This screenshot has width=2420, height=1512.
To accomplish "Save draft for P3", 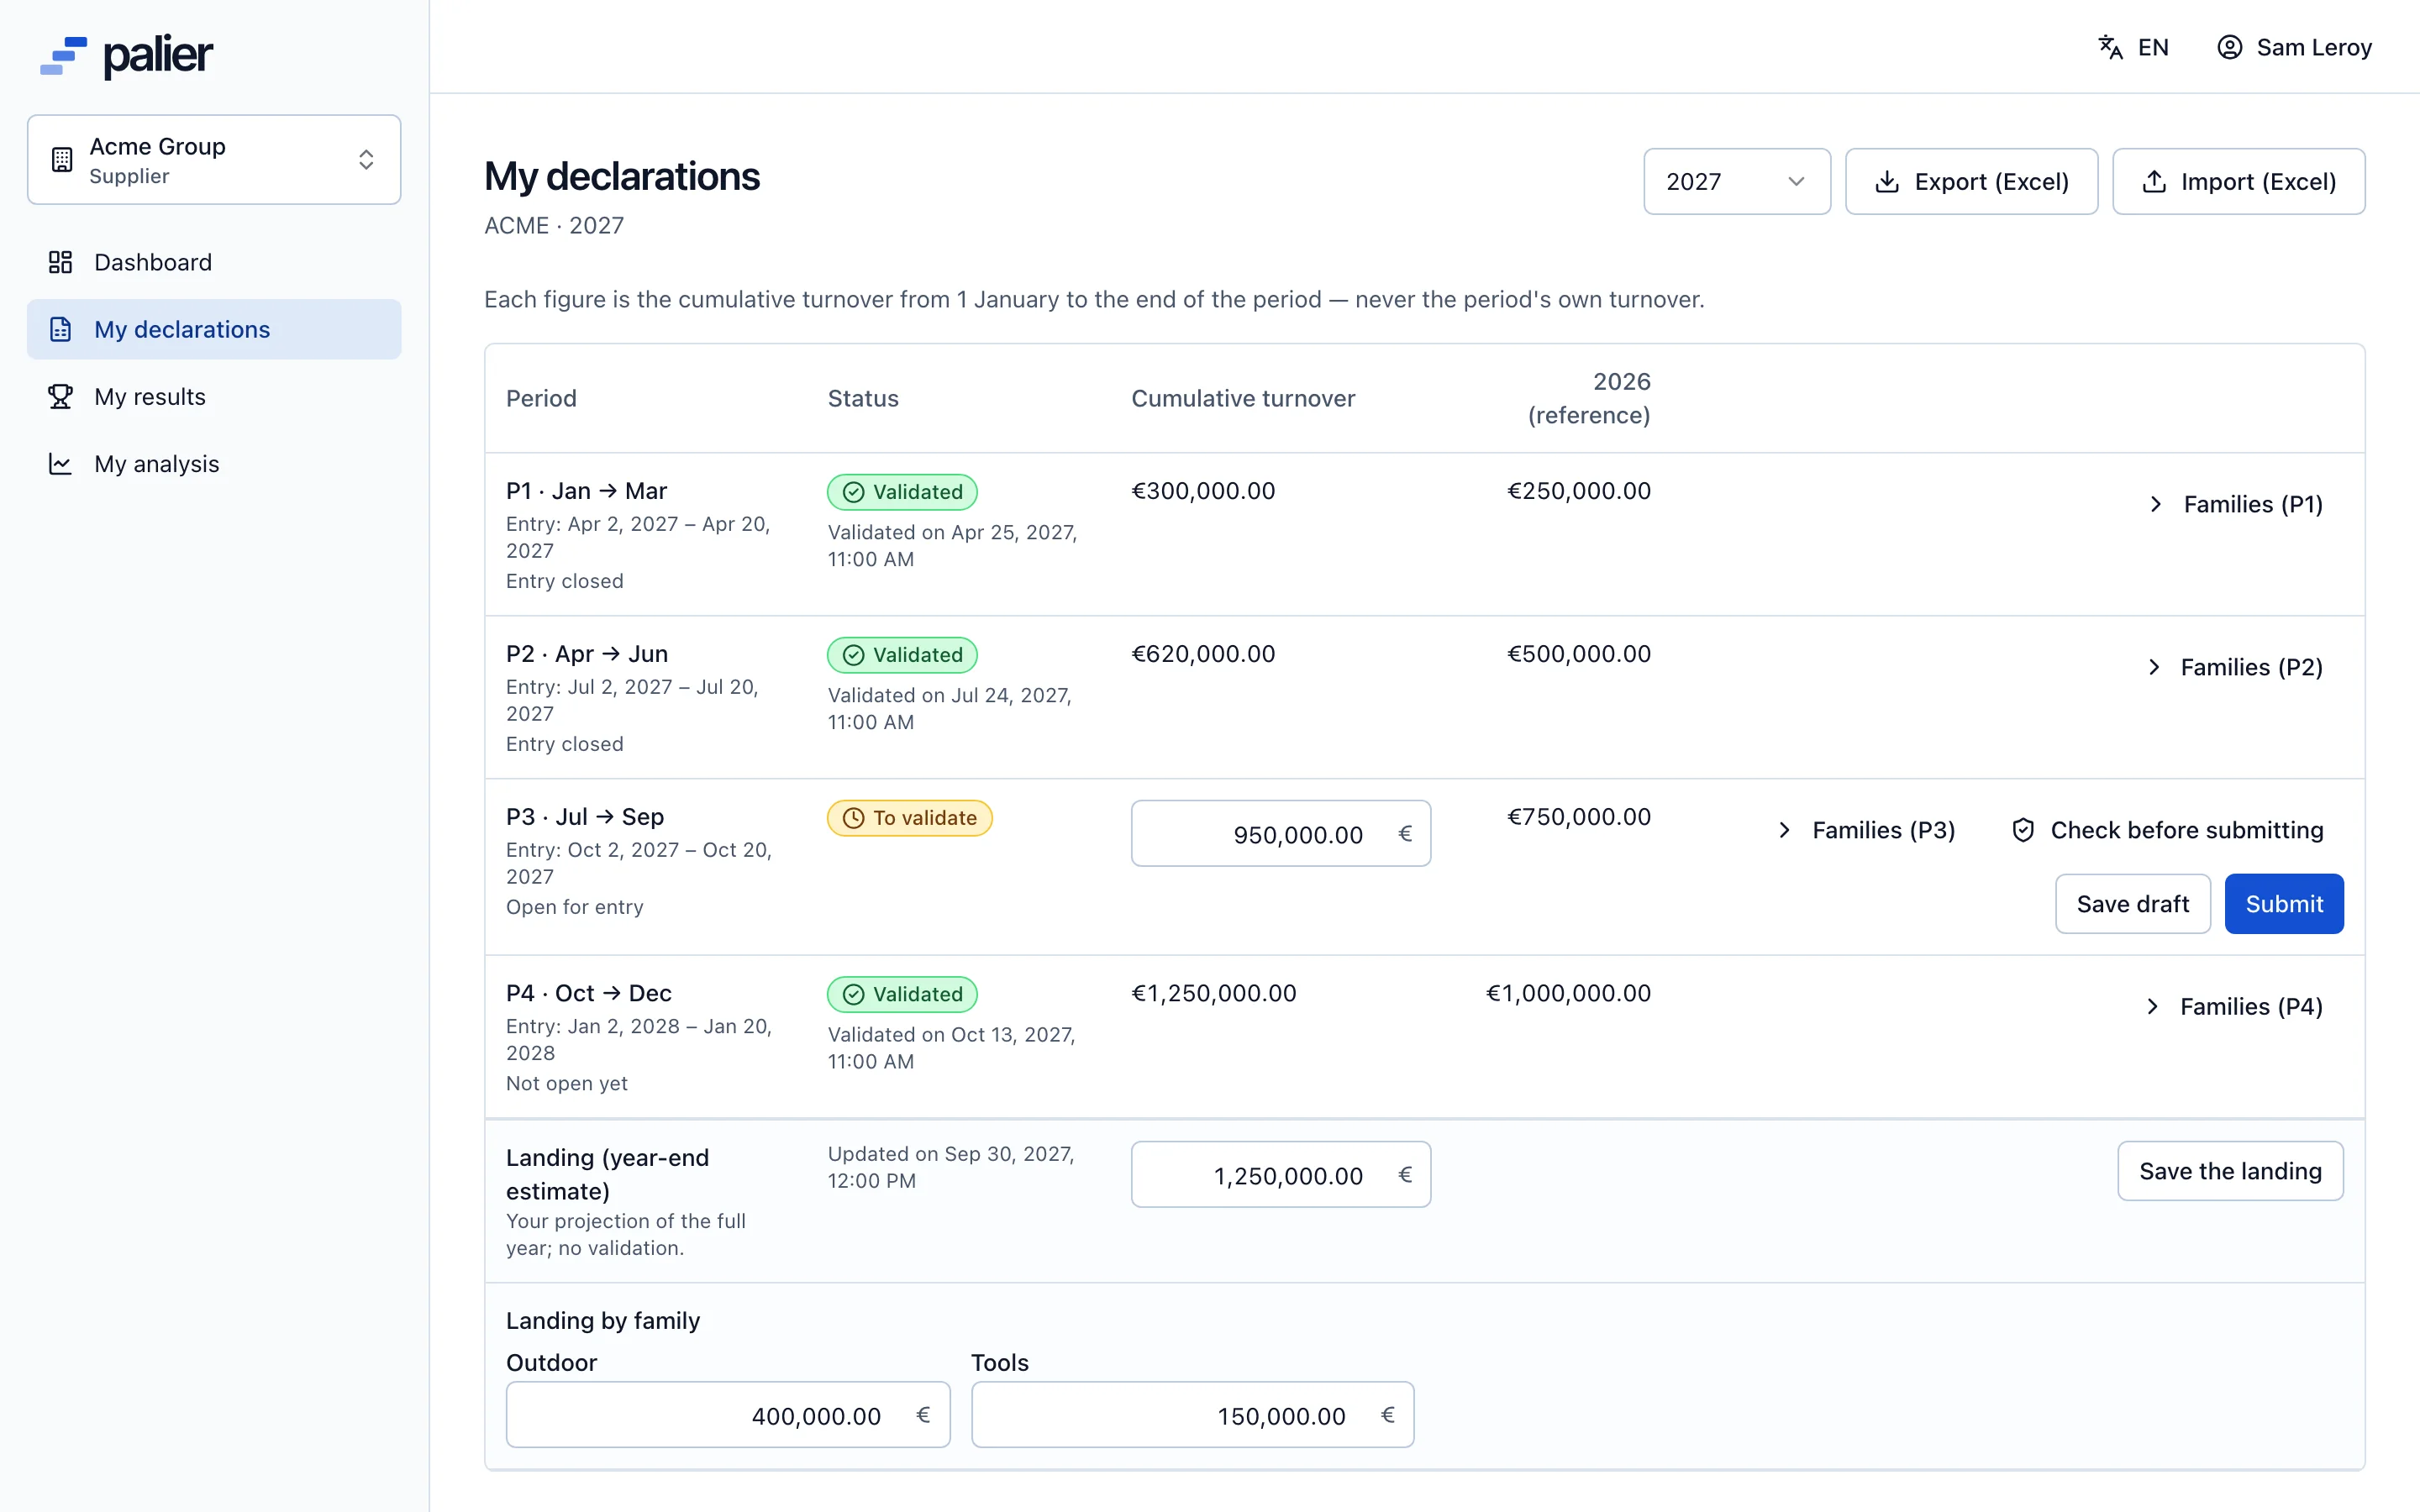I will tap(2133, 904).
